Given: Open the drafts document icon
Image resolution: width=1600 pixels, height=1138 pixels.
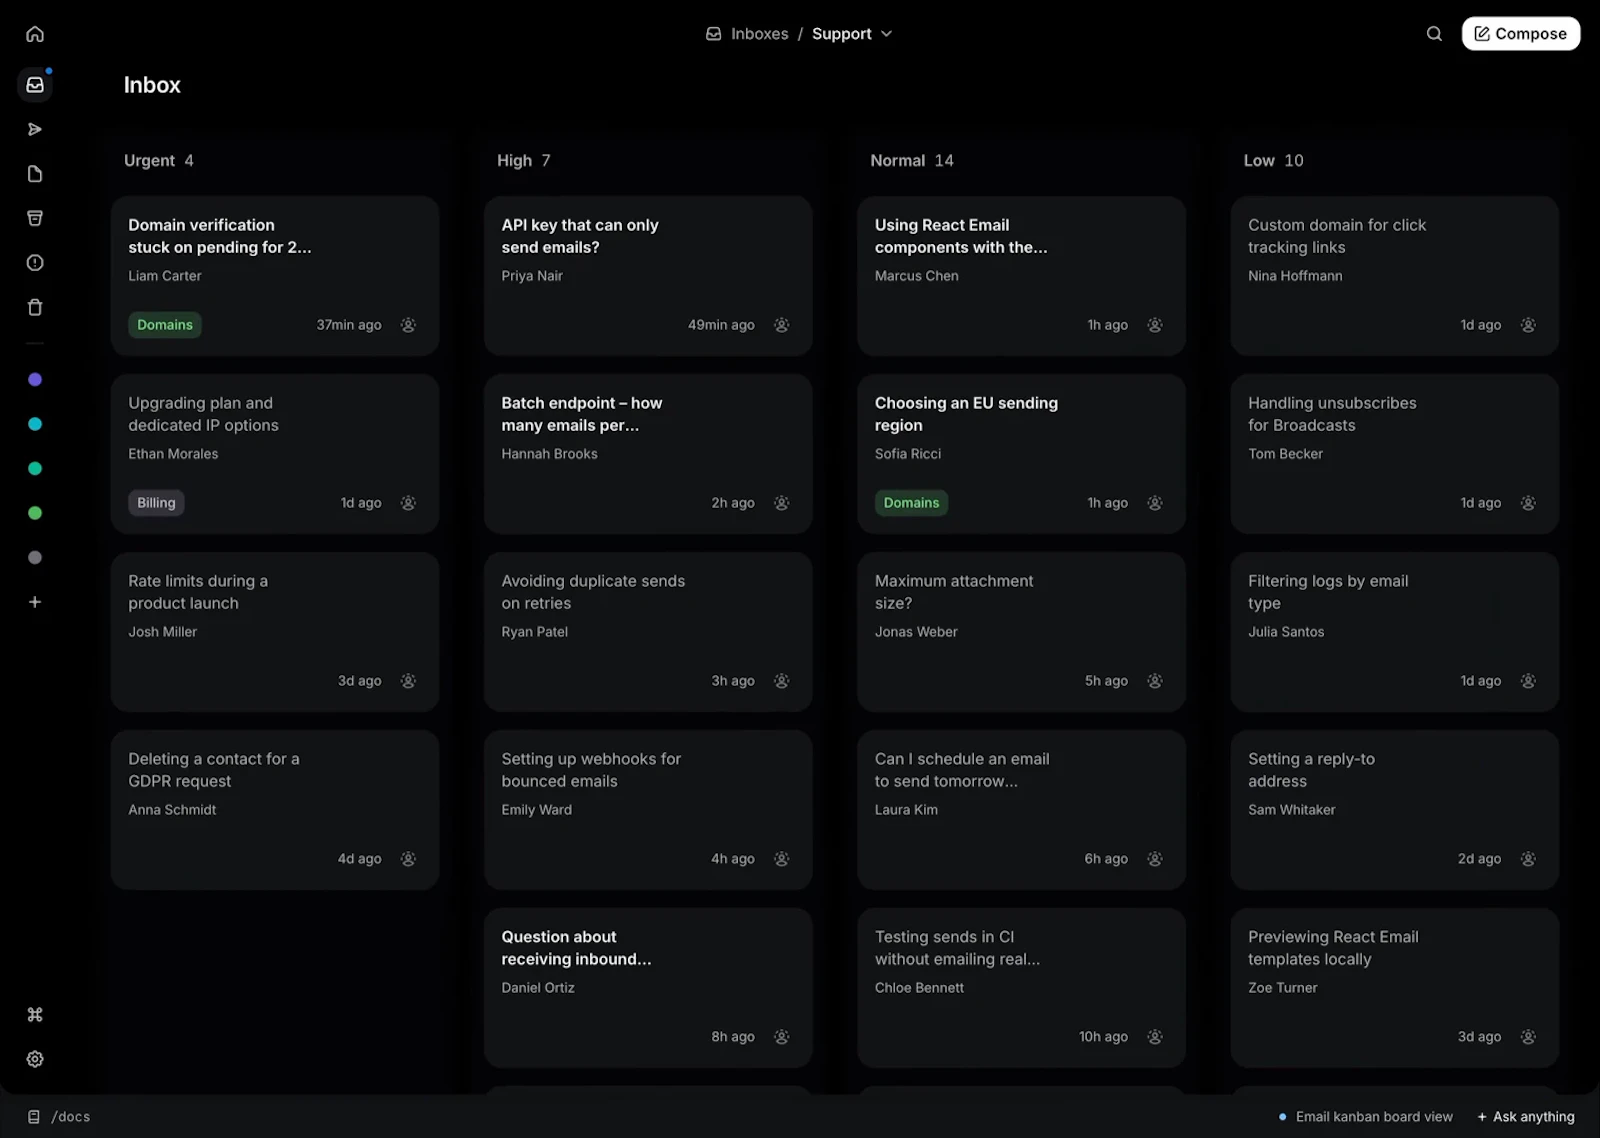Looking at the screenshot, I should point(35,174).
